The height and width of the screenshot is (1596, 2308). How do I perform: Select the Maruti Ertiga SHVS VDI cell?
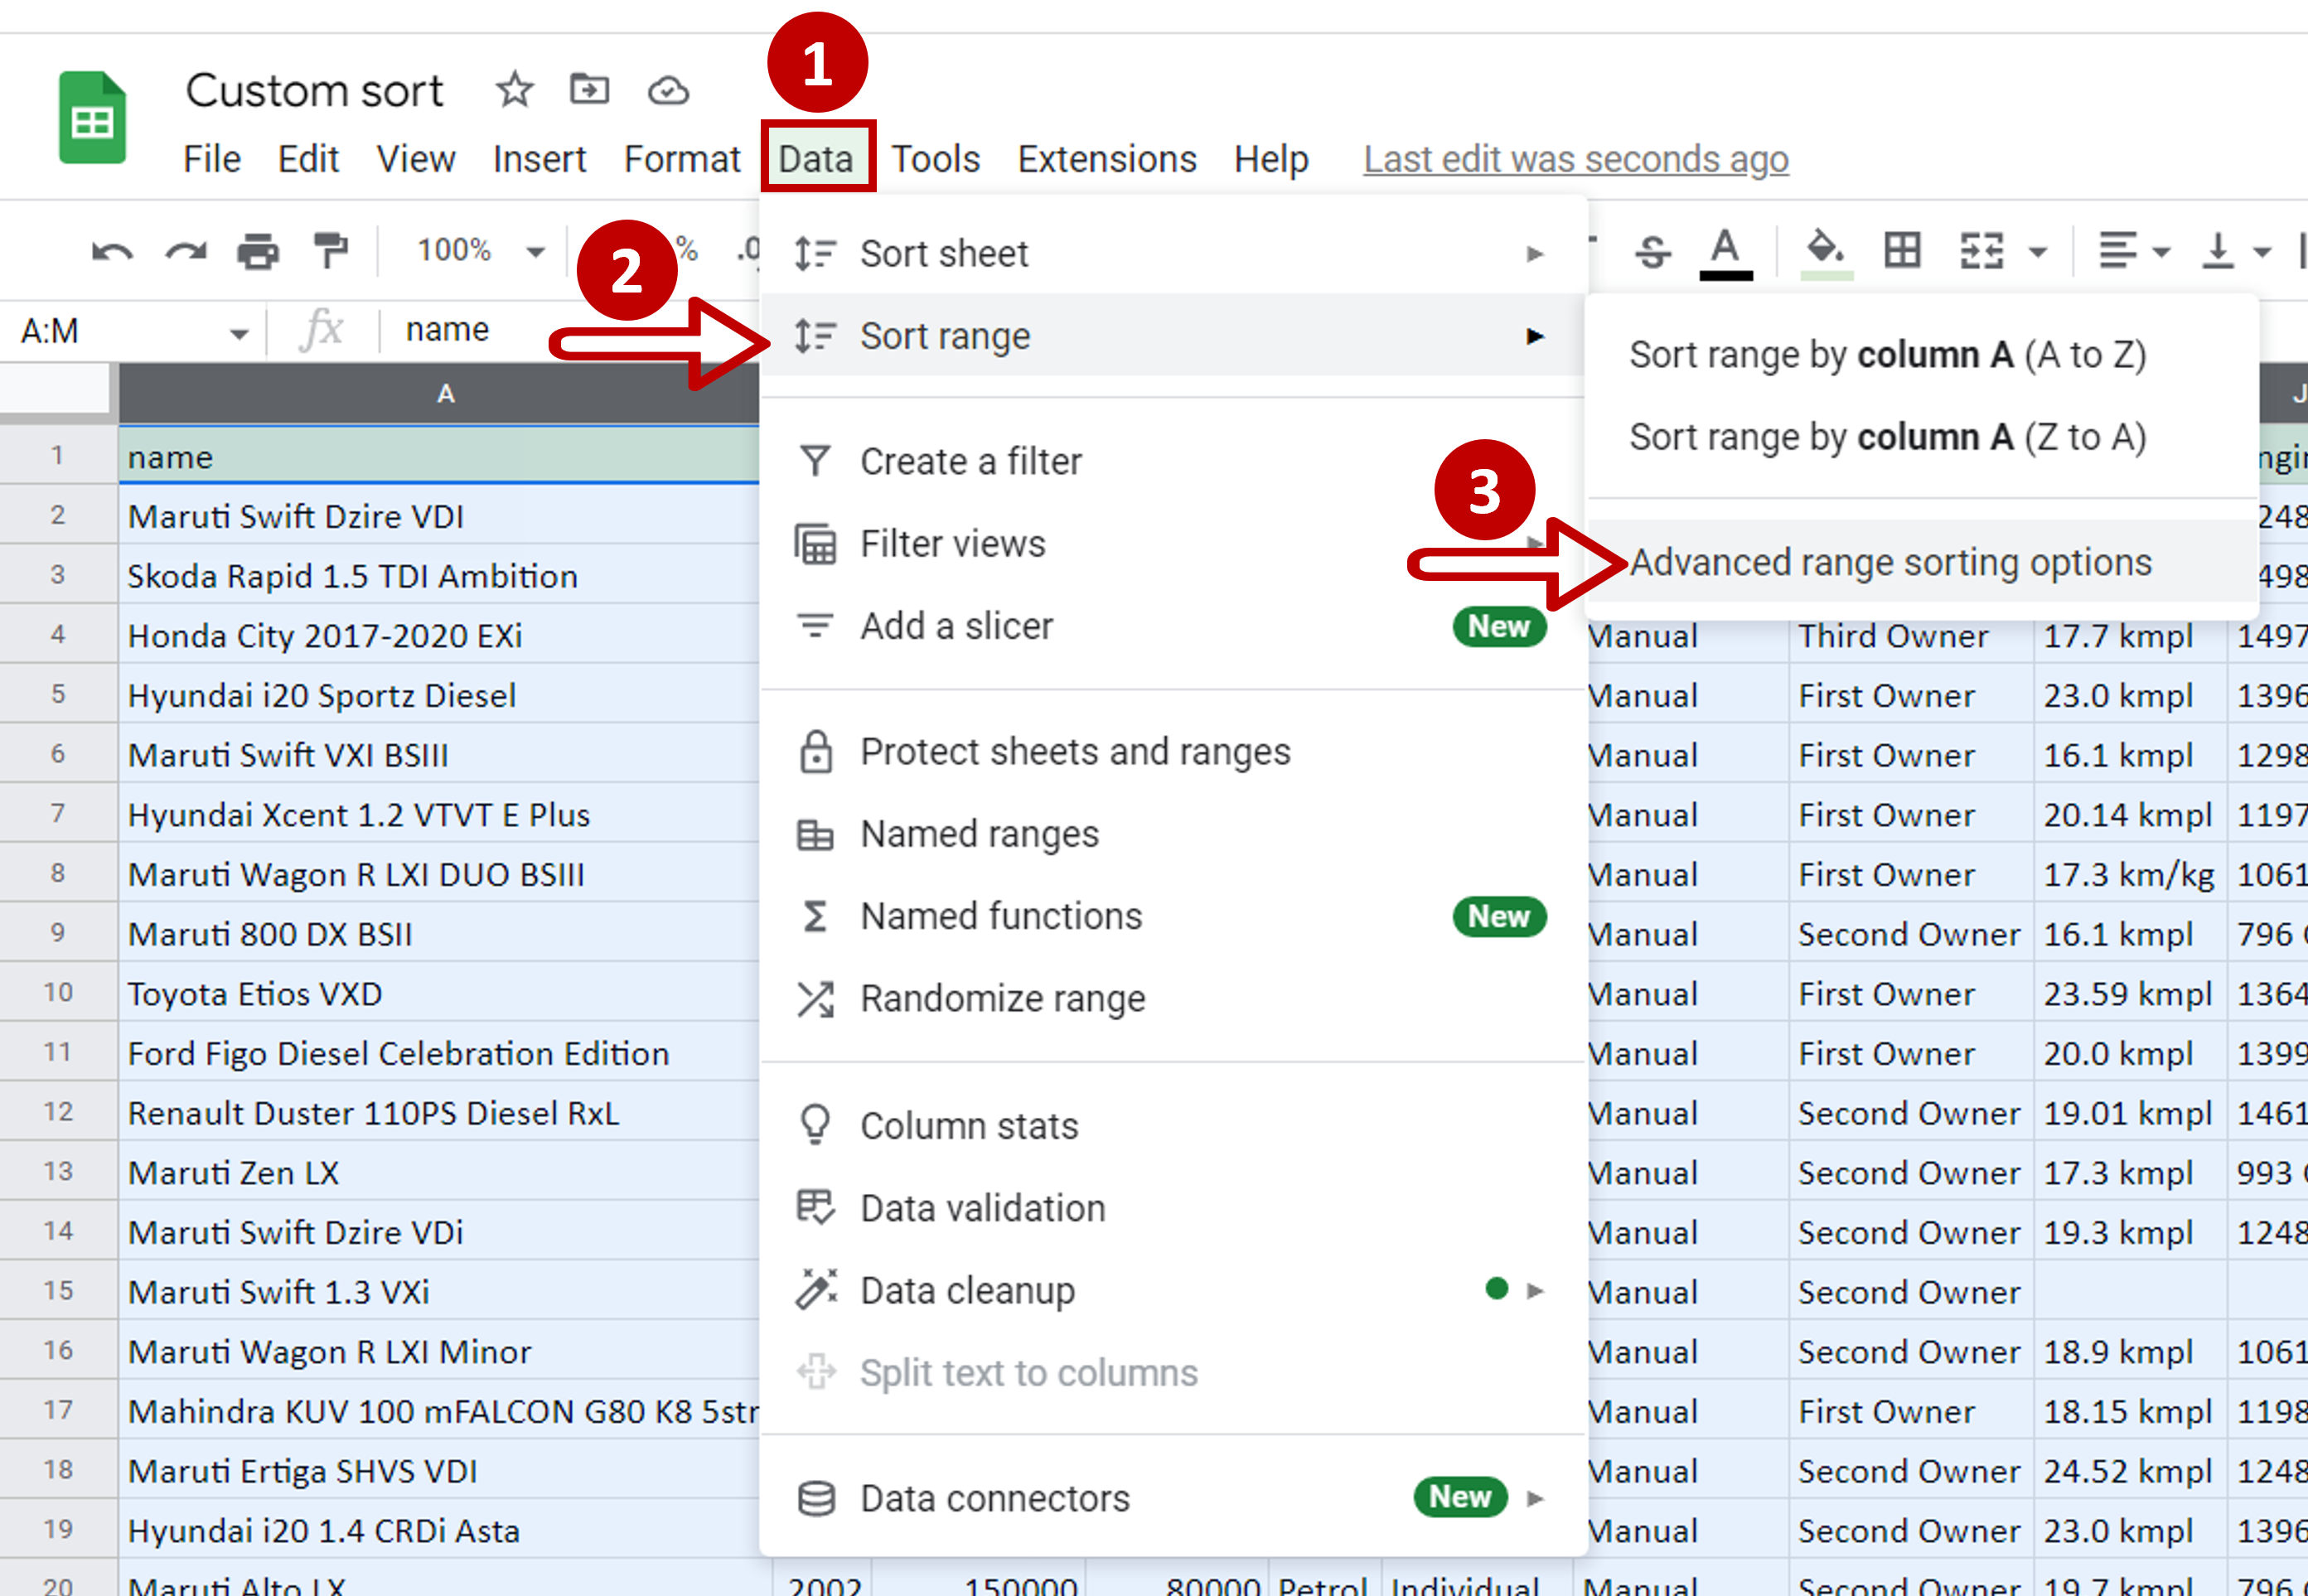pyautogui.click(x=440, y=1471)
